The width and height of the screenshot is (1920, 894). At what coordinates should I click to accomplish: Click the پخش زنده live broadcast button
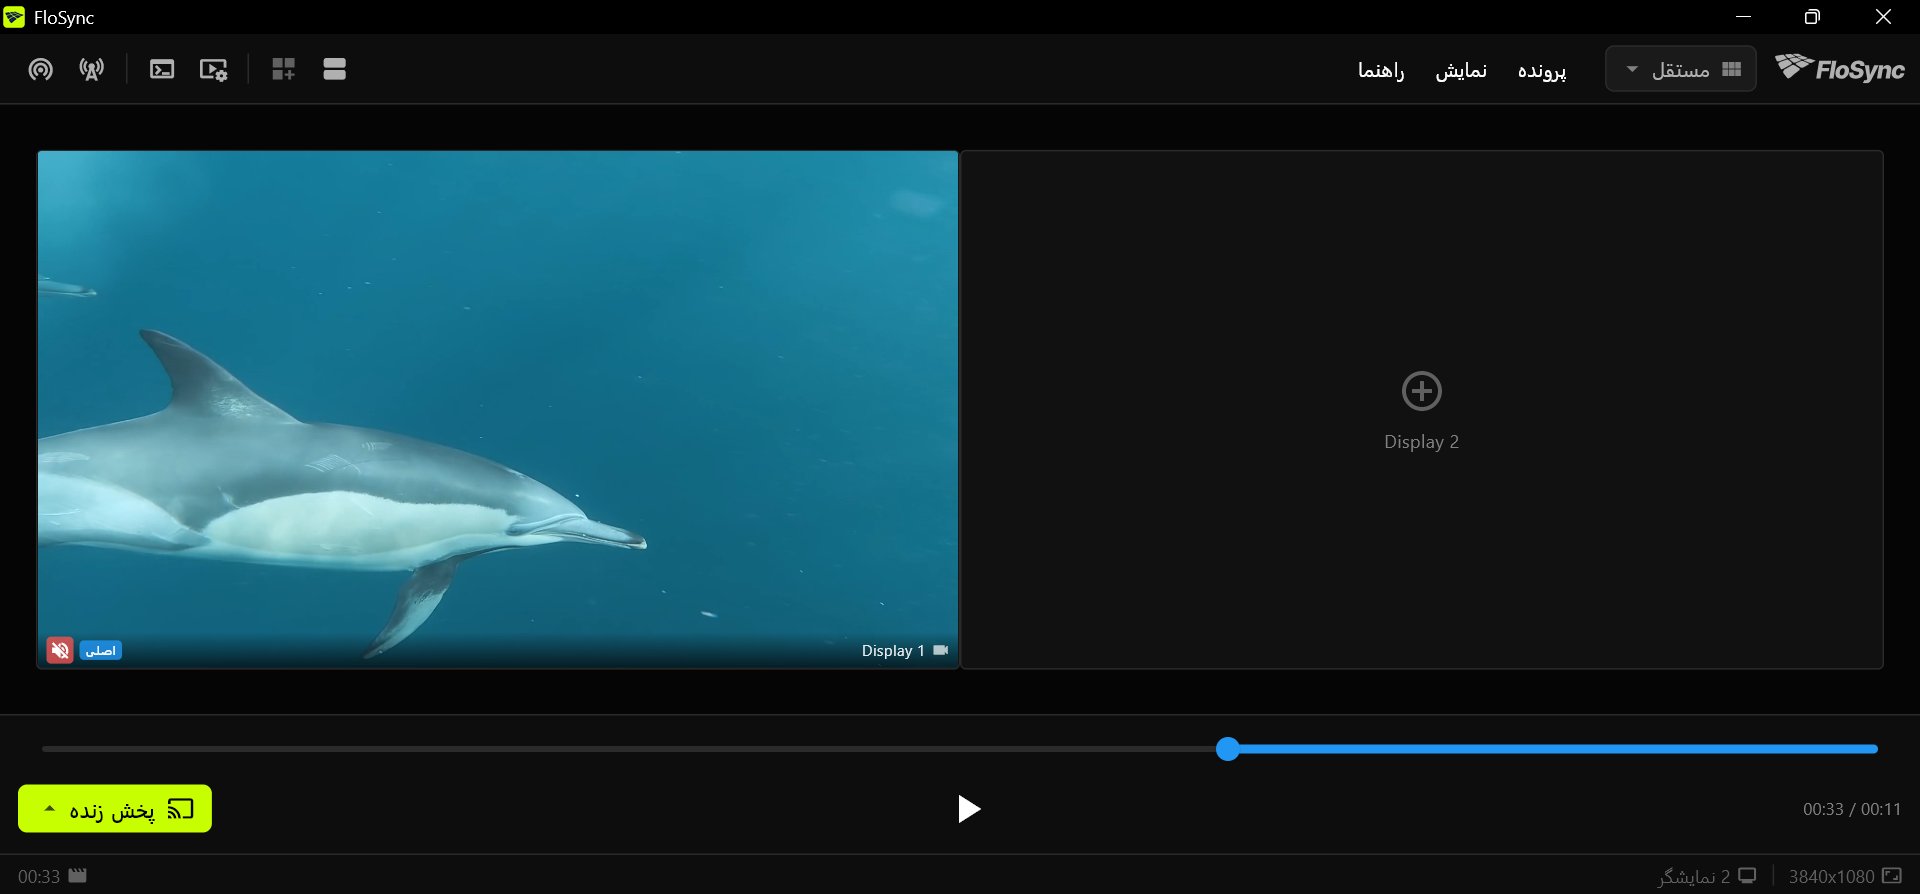click(115, 809)
